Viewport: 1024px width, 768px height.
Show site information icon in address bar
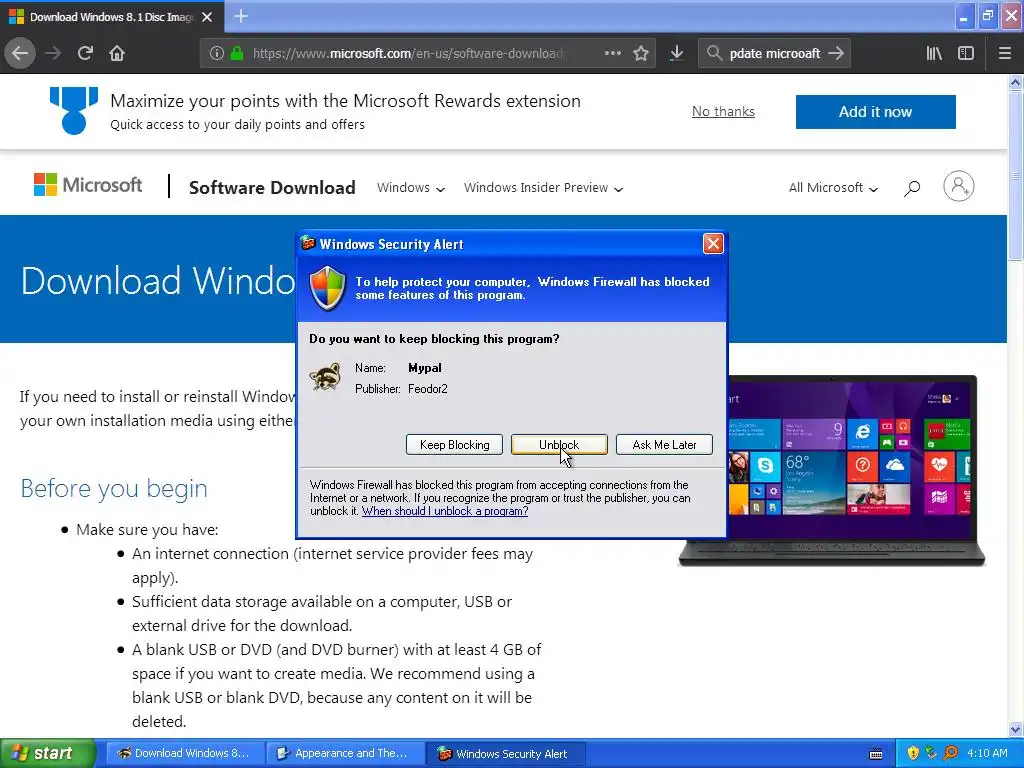point(217,53)
